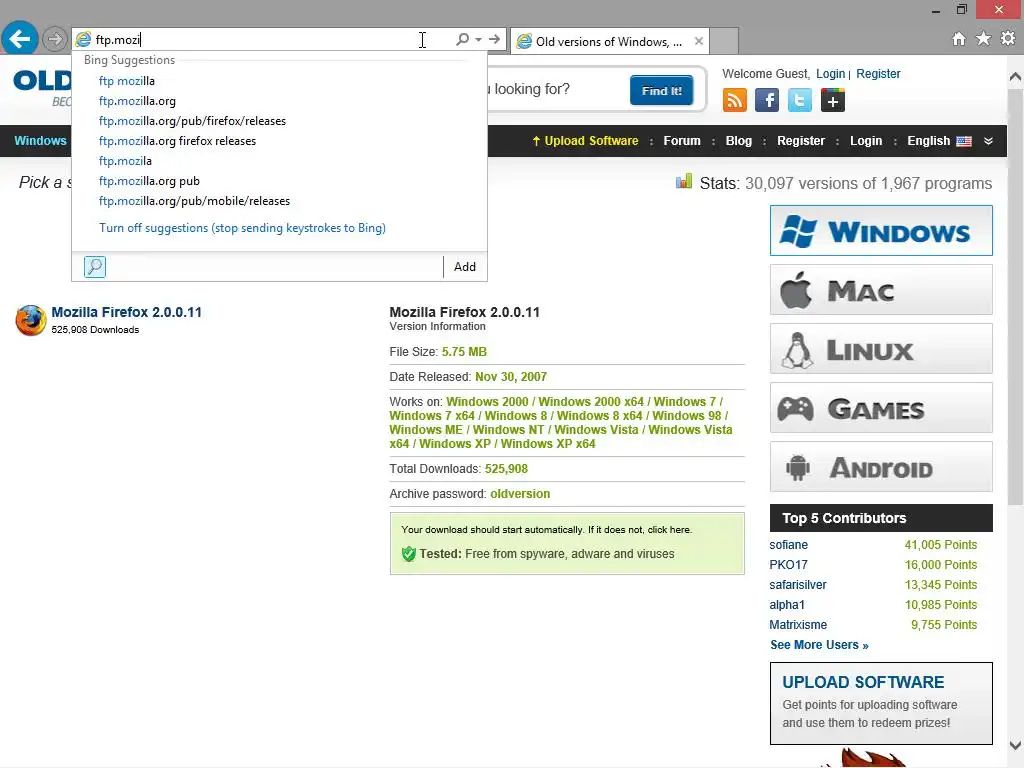Image resolution: width=1024 pixels, height=768 pixels.
Task: Click the 'looking for?' search field
Action: tap(555, 89)
